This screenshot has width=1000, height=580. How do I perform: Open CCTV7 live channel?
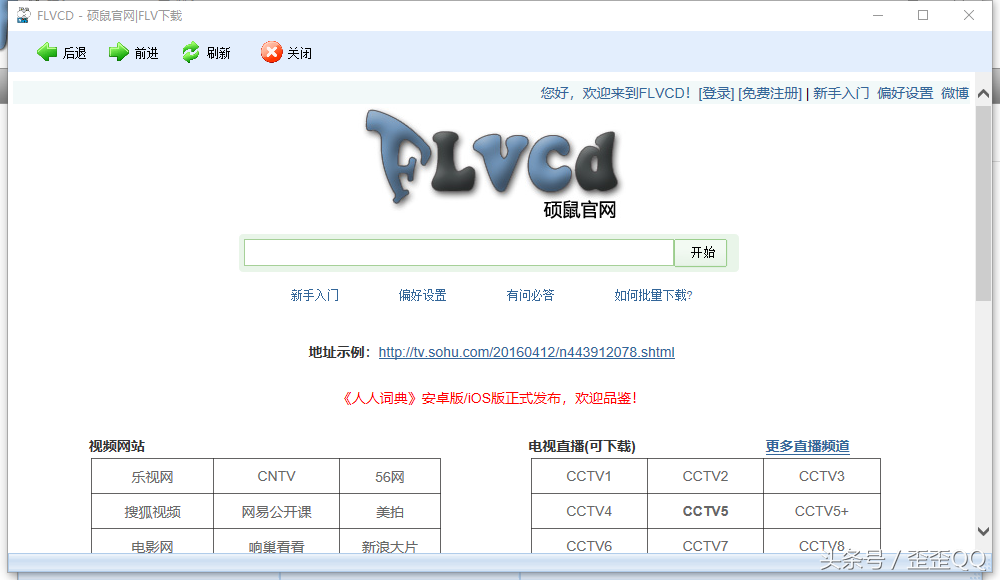click(x=705, y=544)
